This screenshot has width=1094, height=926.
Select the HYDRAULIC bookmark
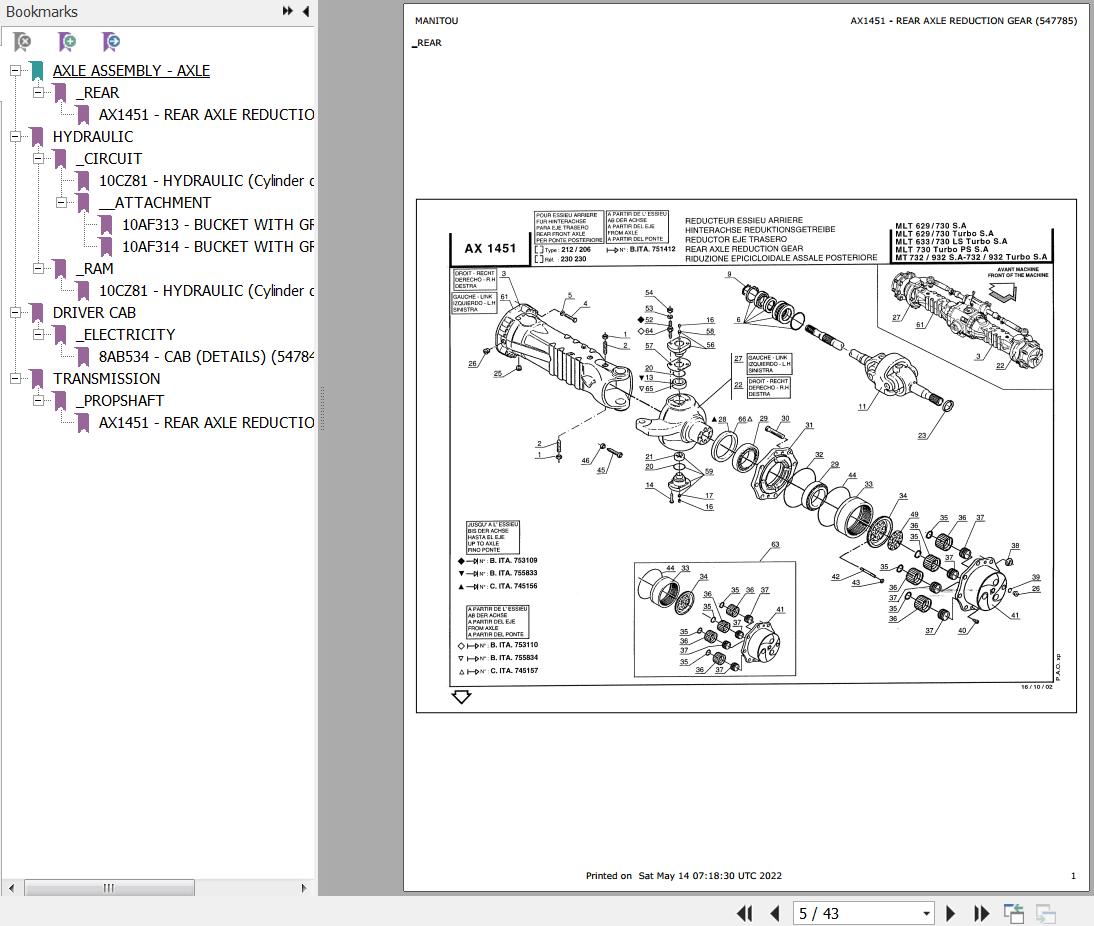[x=93, y=136]
